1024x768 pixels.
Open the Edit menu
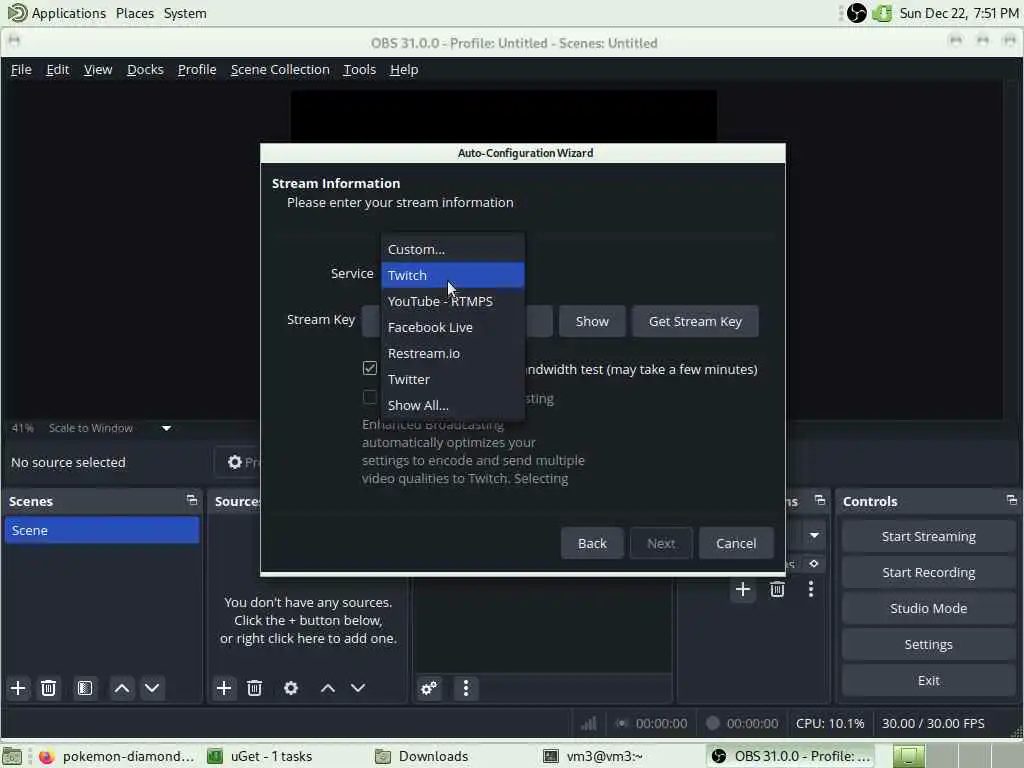pos(57,69)
